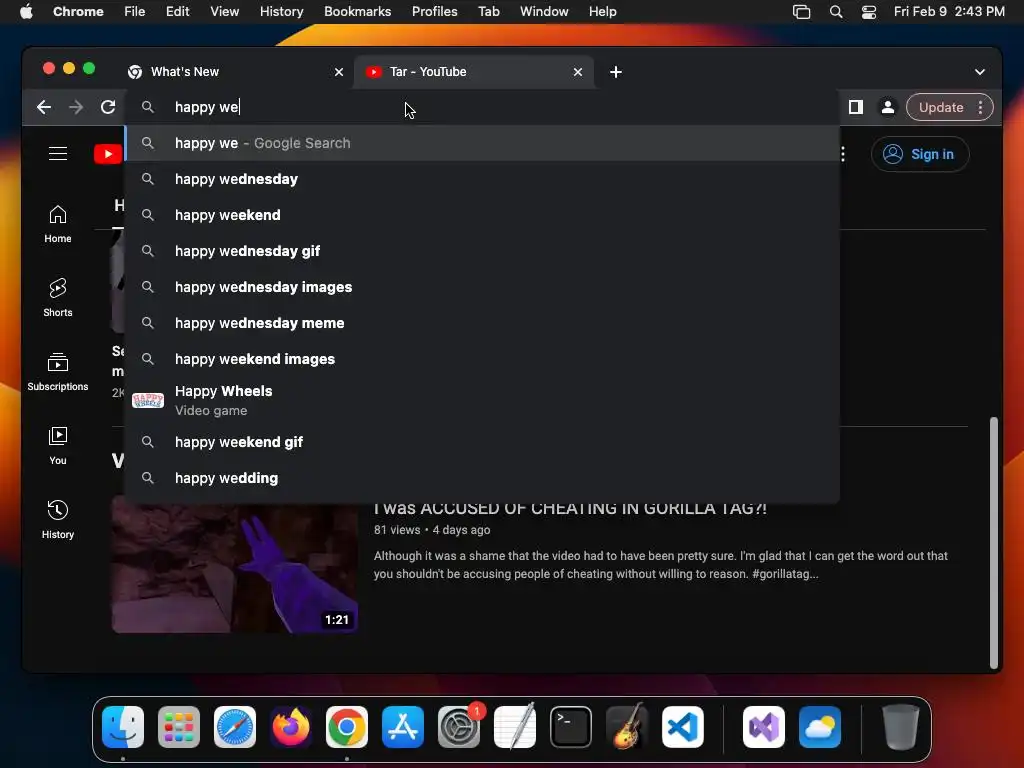Click the browser forward arrow

76,107
